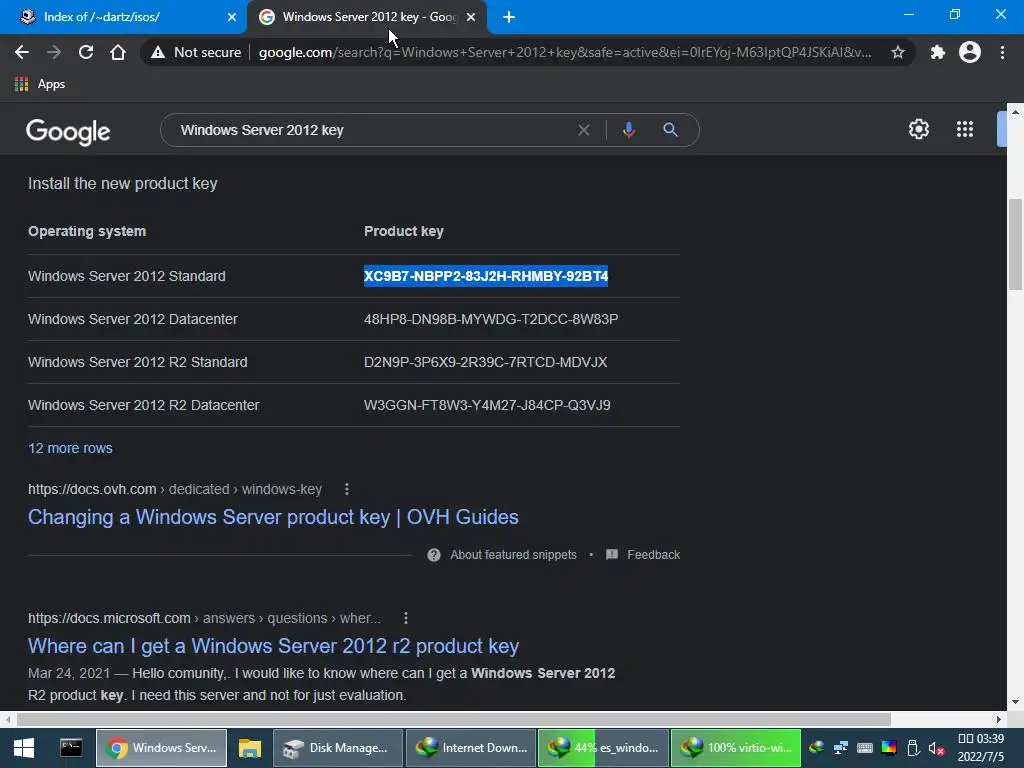Click the Google logo
Screen dimensions: 1024x768
pos(68,132)
